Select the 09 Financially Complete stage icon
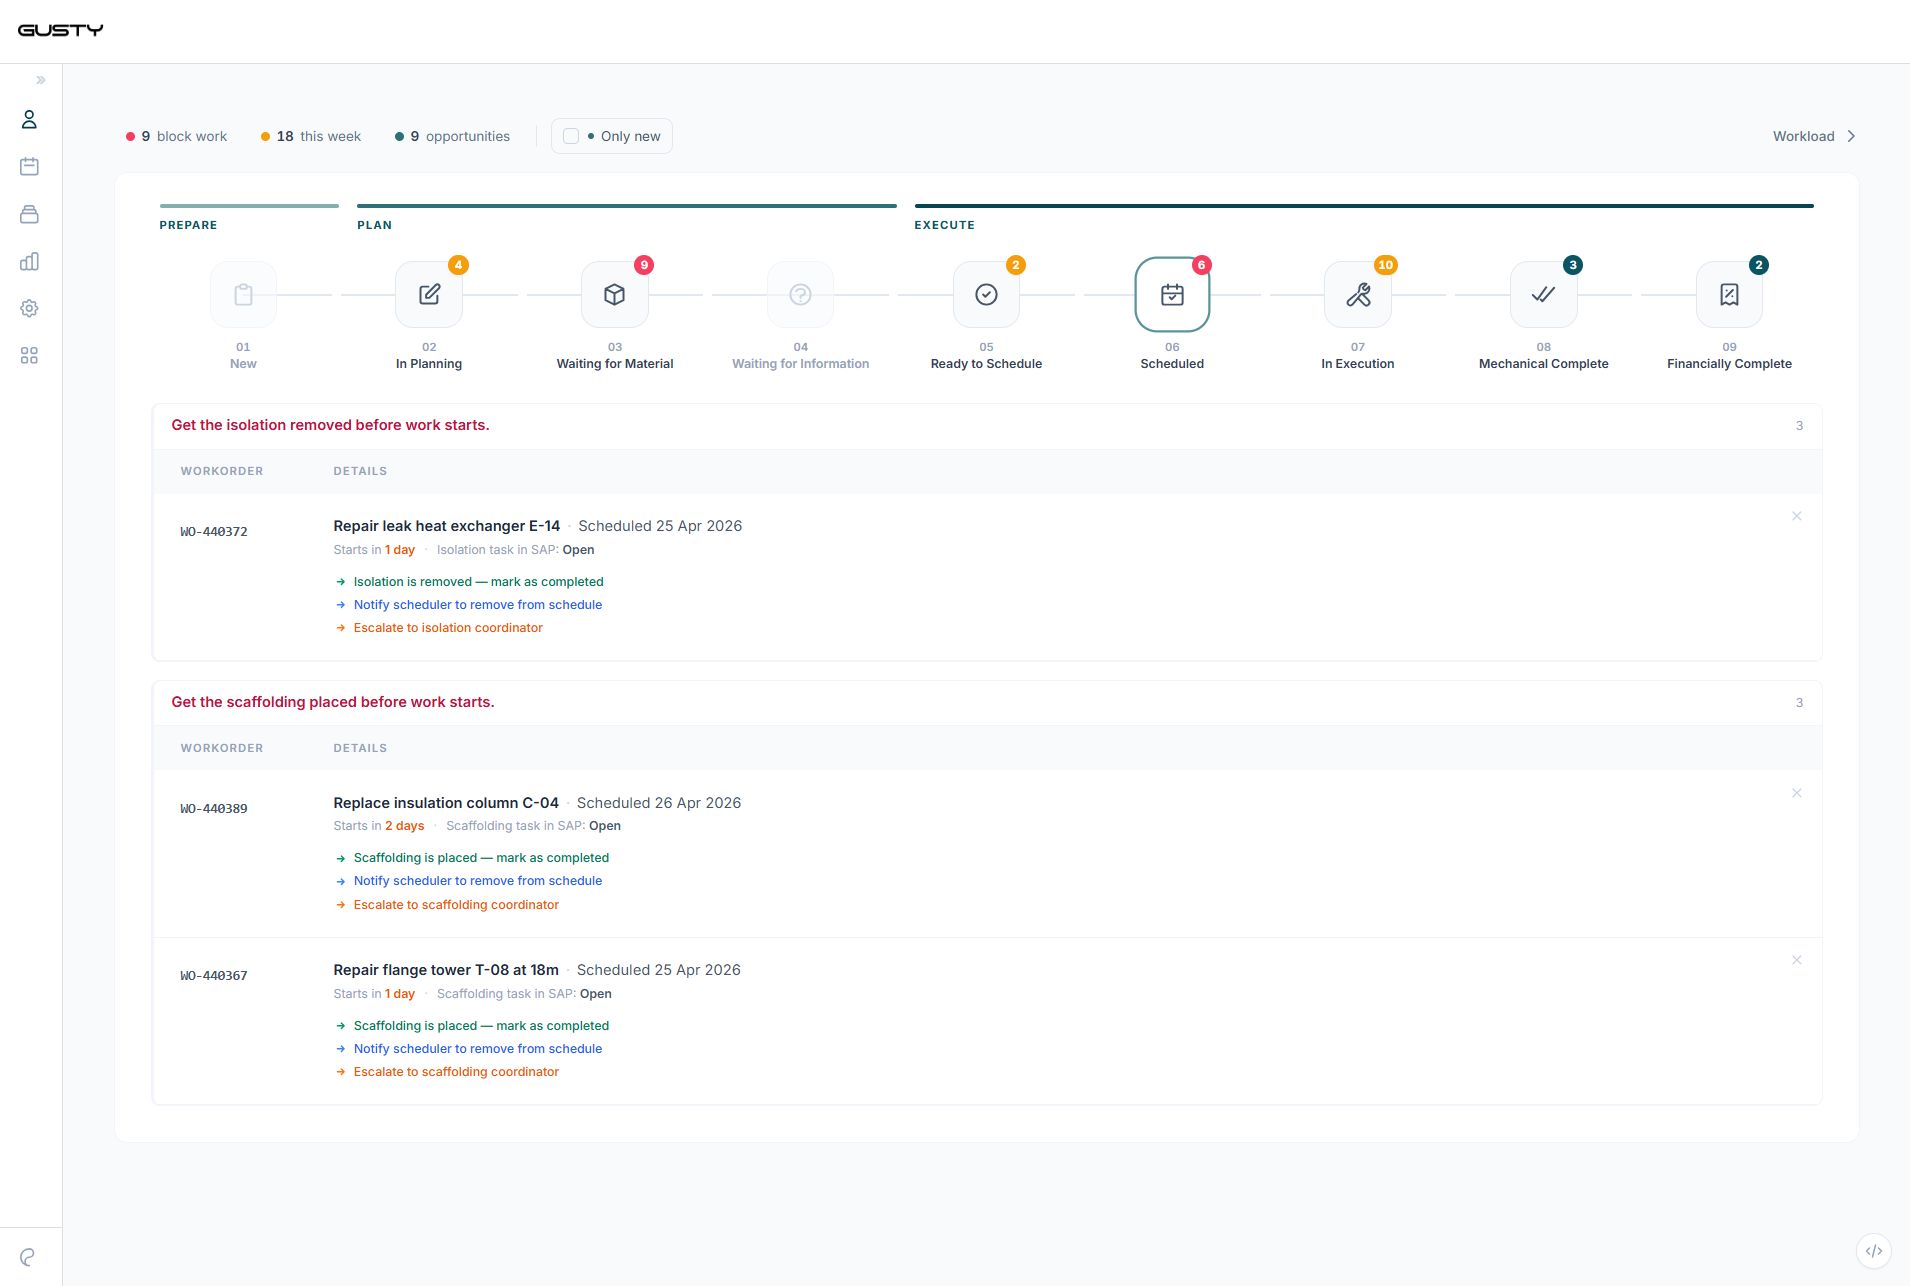Viewport: 1910px width, 1286px height. pyautogui.click(x=1729, y=294)
